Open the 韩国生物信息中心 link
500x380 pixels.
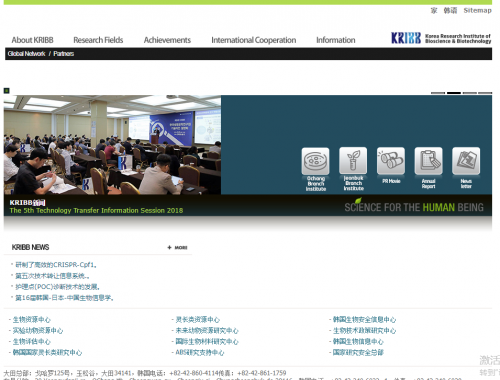(x=358, y=342)
